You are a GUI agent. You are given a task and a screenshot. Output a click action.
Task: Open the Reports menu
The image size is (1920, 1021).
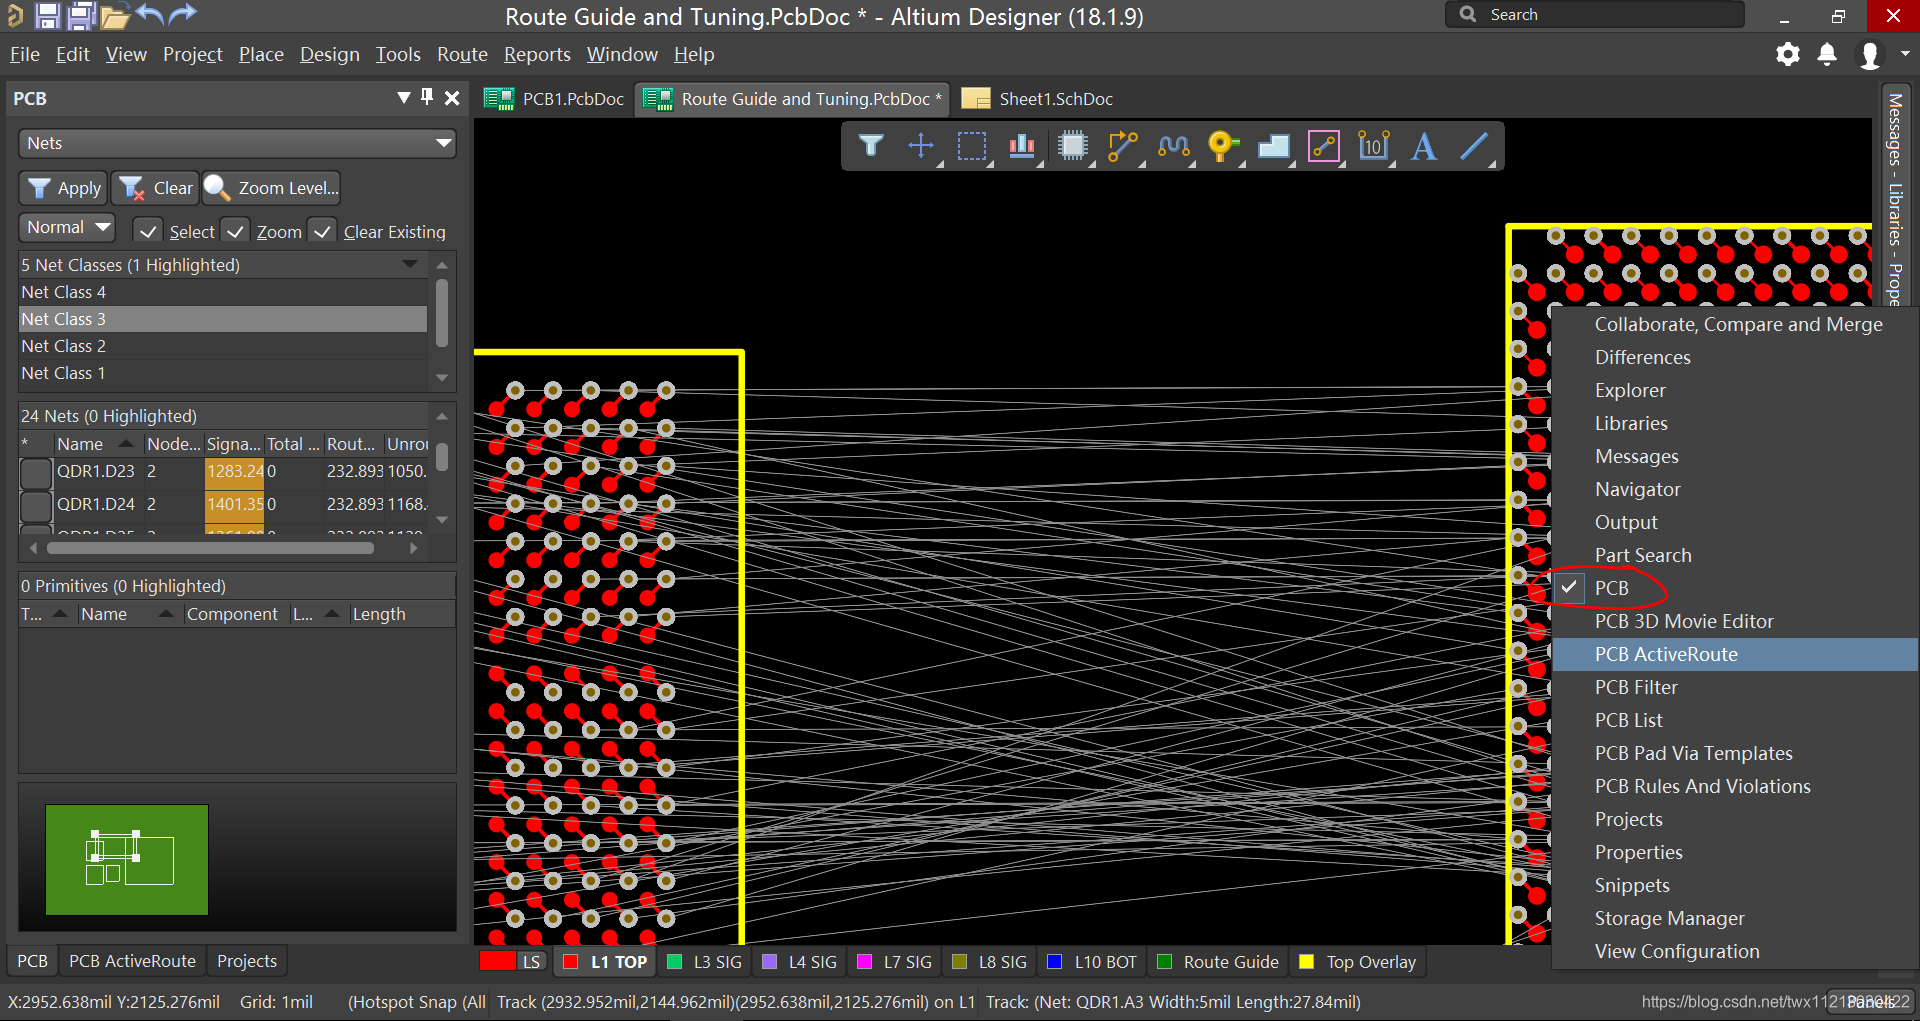537,54
